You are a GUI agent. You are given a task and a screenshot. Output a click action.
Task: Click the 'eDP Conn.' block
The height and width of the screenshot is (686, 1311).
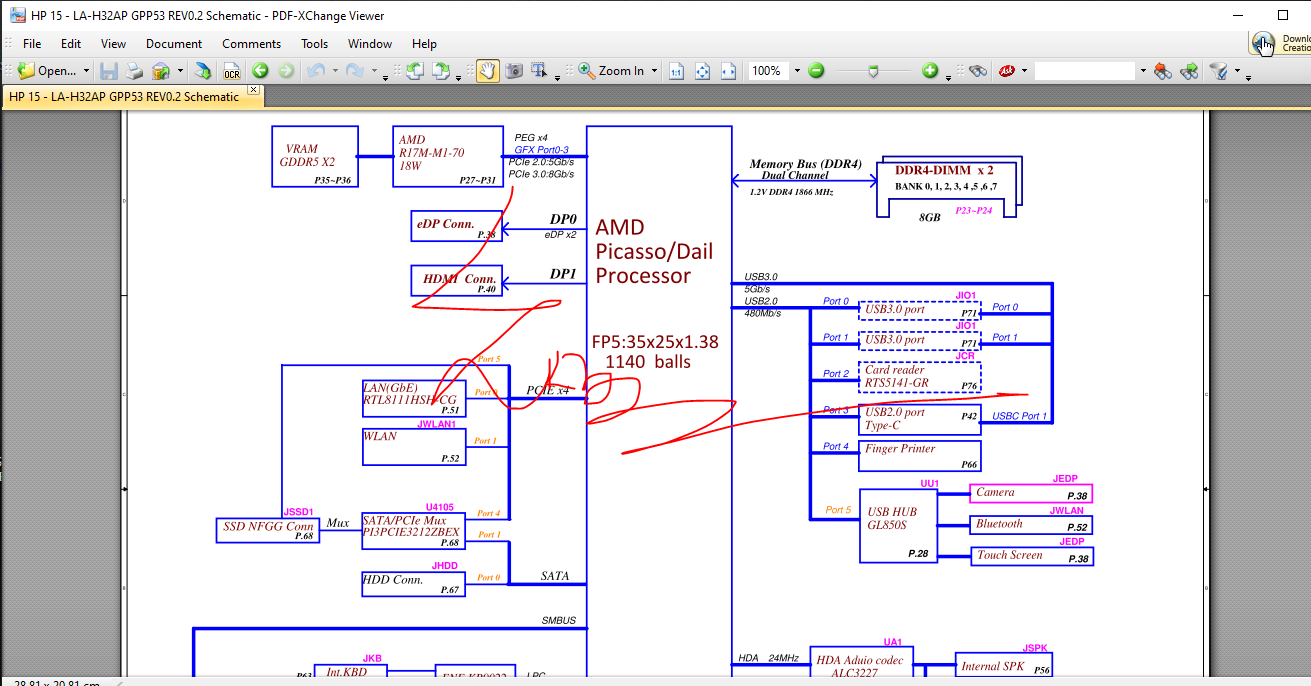(456, 225)
